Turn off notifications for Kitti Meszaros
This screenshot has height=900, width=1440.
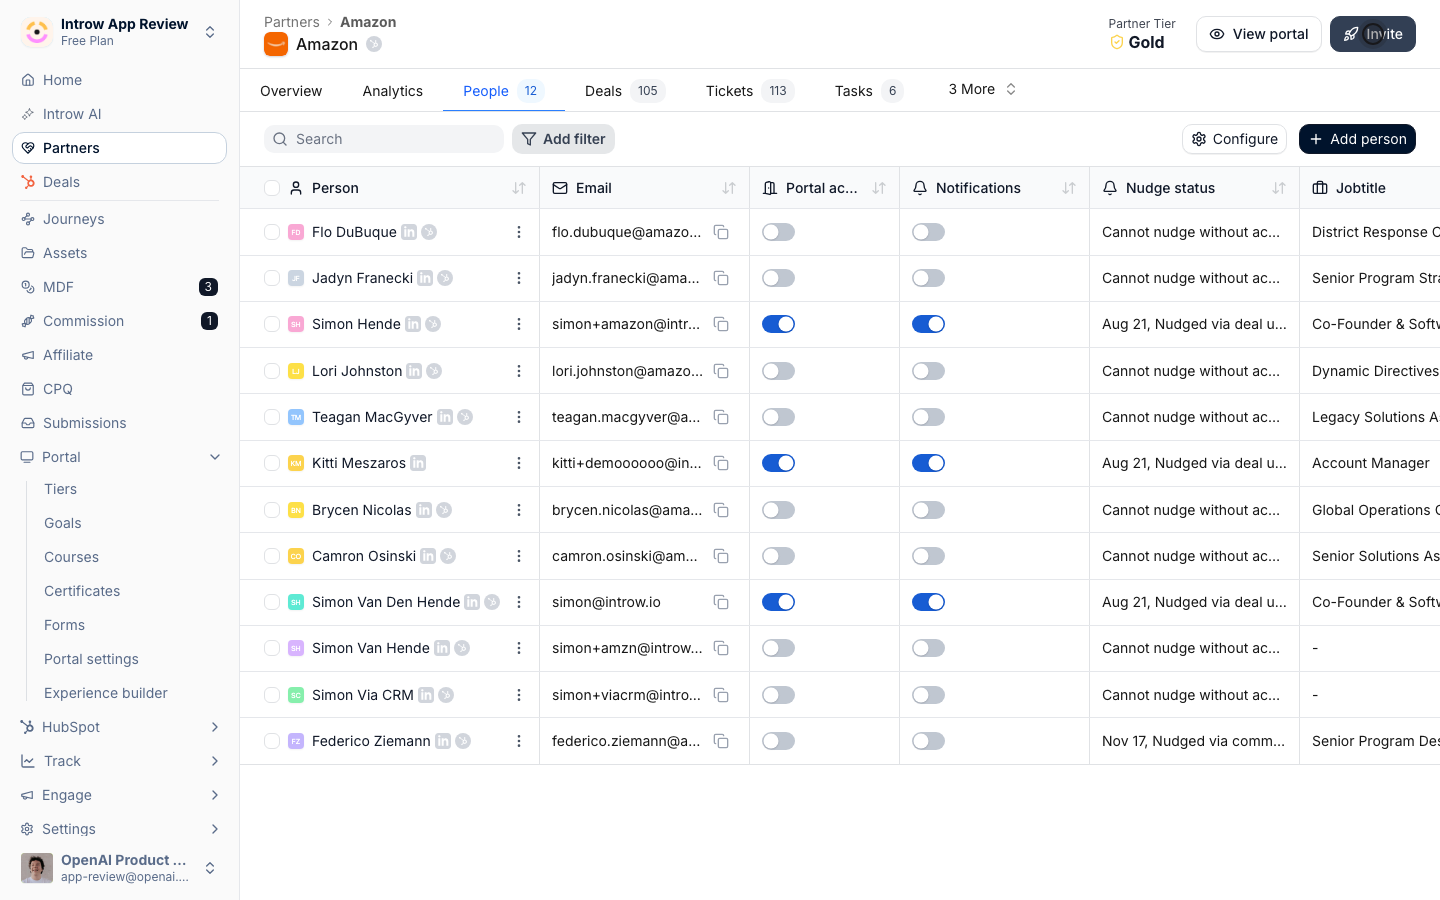click(x=928, y=463)
